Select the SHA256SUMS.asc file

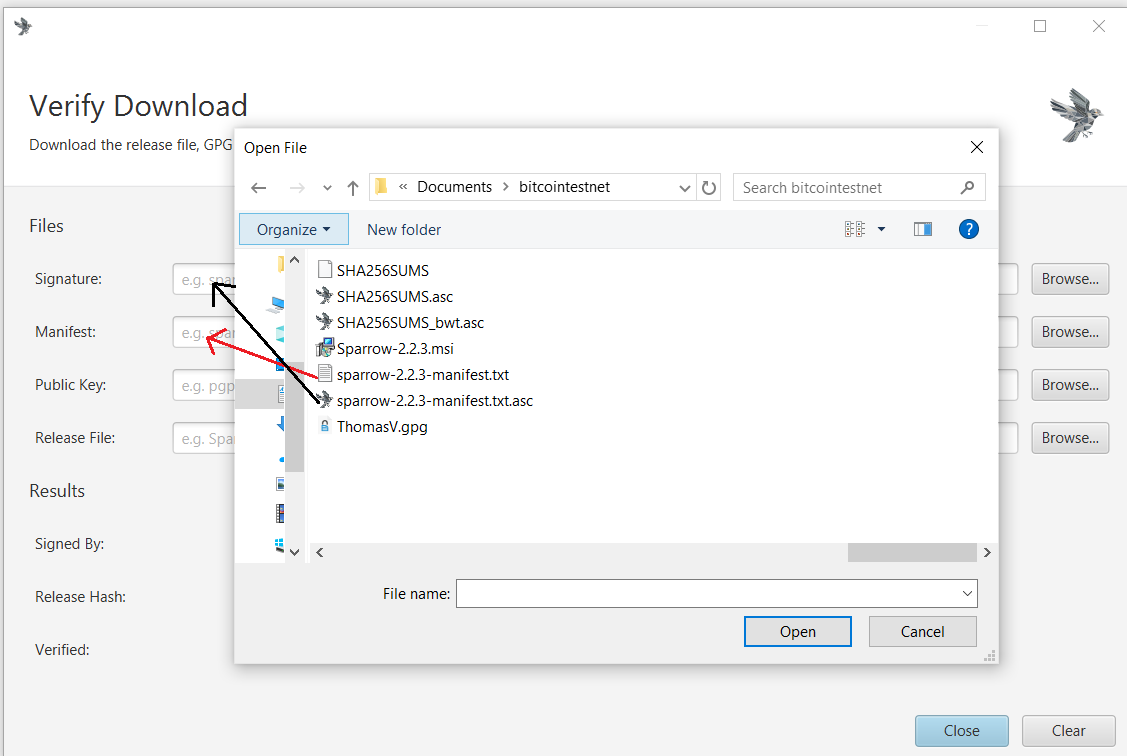point(395,297)
